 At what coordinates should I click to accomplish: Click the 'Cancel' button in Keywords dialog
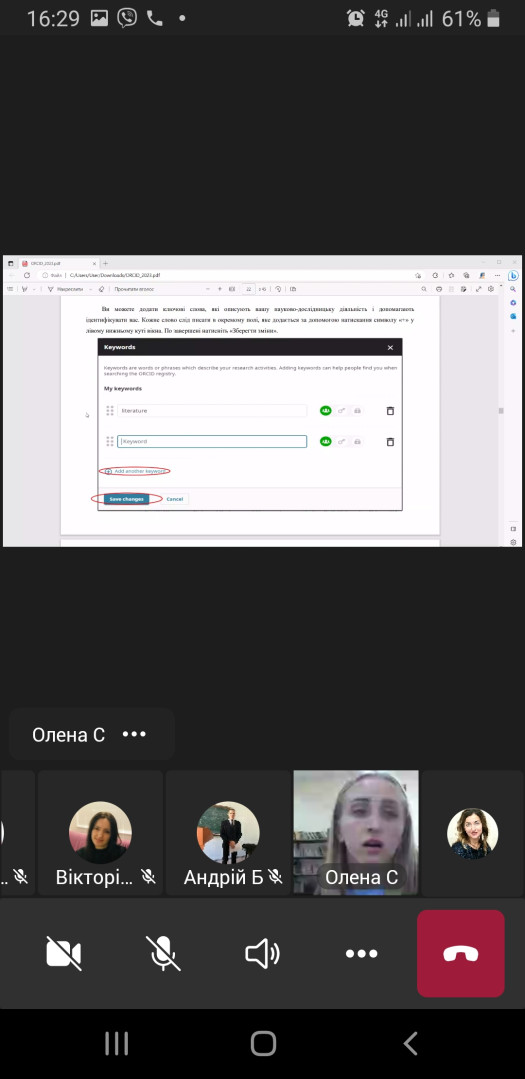[175, 499]
